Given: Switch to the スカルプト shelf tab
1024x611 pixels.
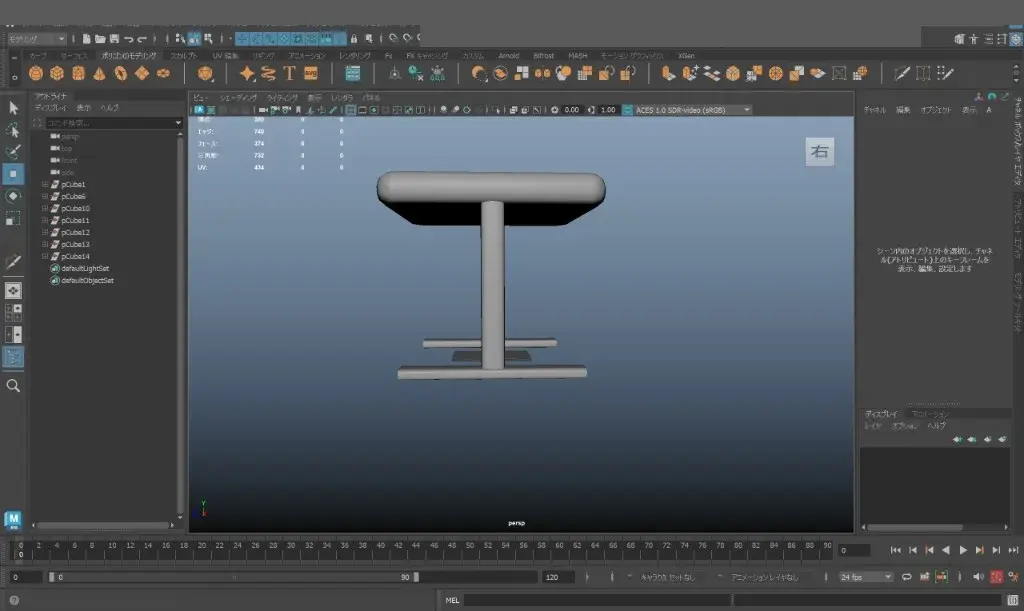Looking at the screenshot, I should [x=184, y=56].
